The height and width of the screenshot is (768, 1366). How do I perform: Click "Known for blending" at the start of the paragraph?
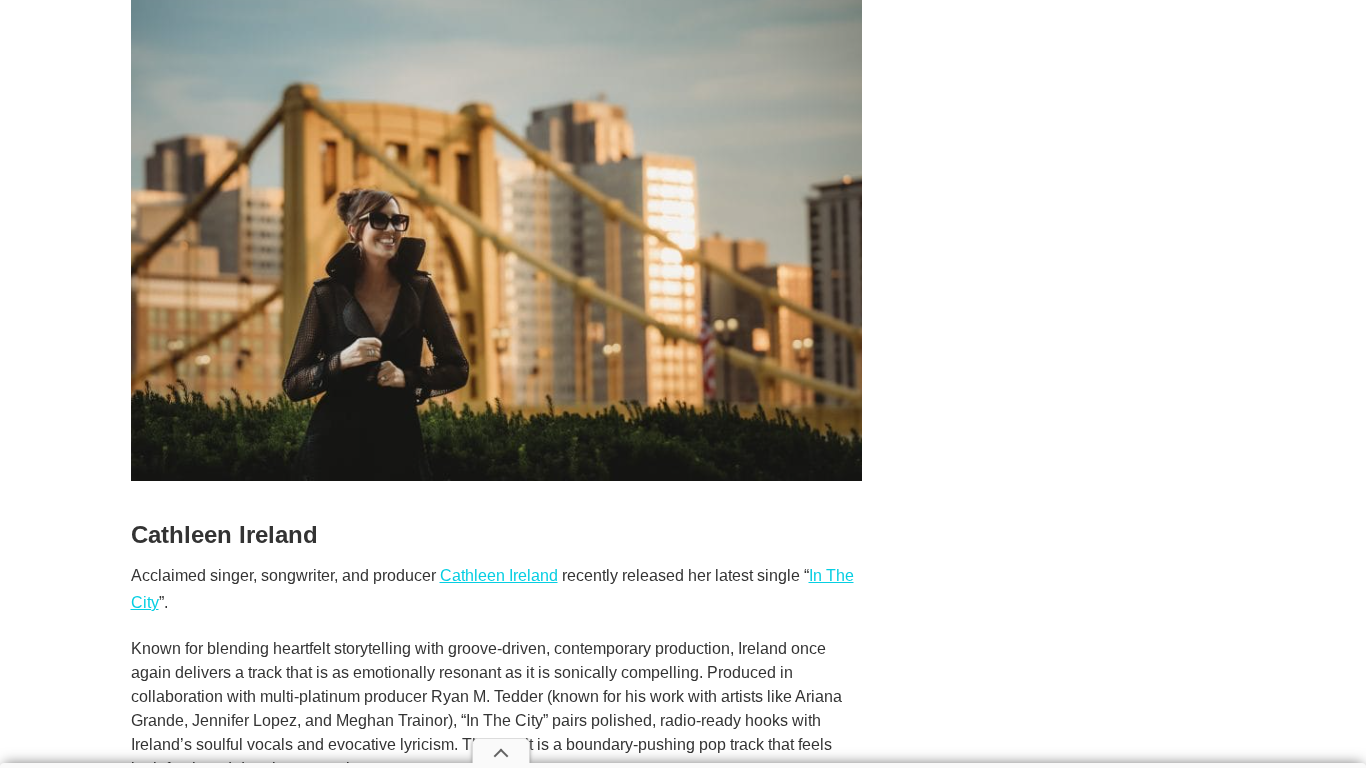pos(196,649)
